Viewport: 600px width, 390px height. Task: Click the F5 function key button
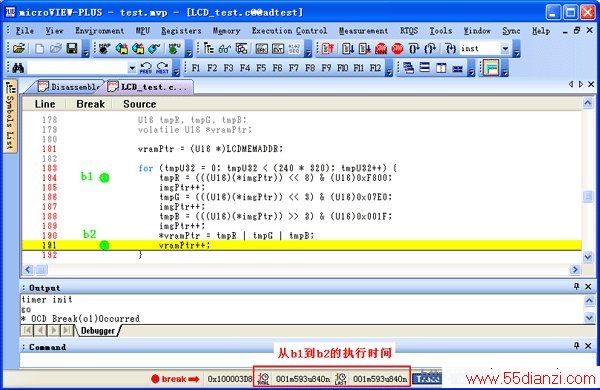click(261, 68)
